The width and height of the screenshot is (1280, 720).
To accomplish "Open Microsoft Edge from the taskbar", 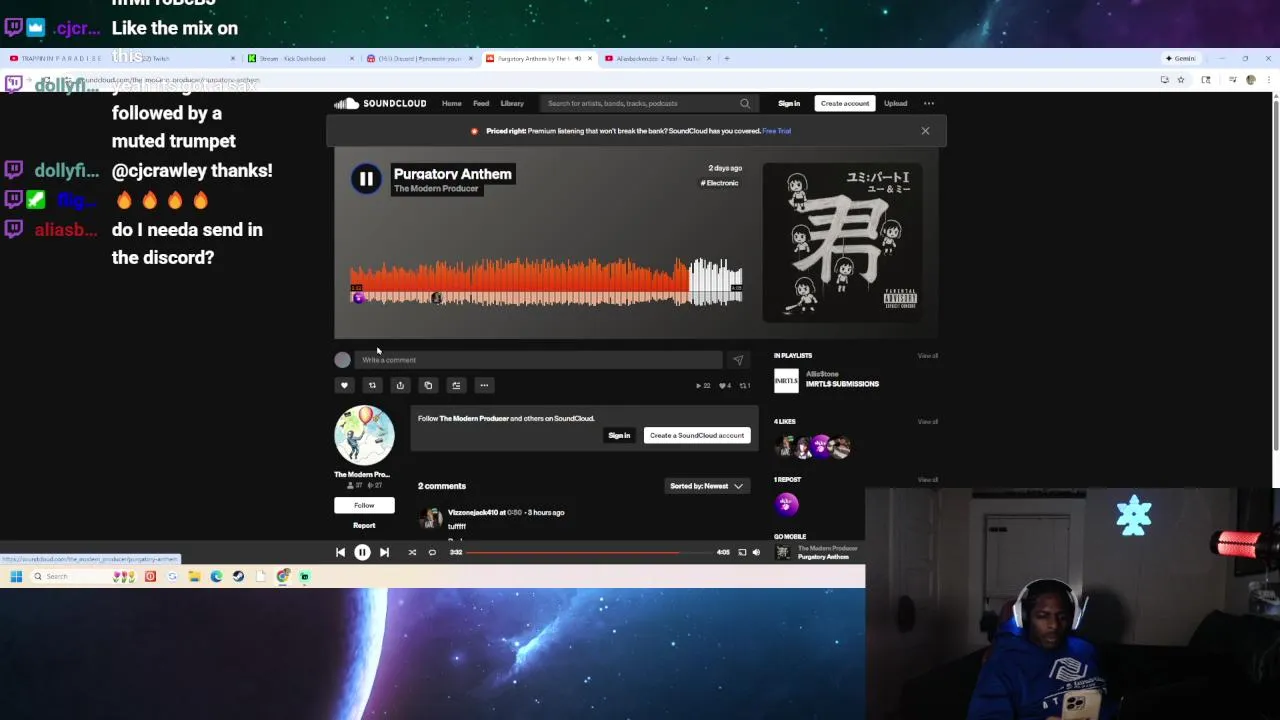I will click(216, 576).
